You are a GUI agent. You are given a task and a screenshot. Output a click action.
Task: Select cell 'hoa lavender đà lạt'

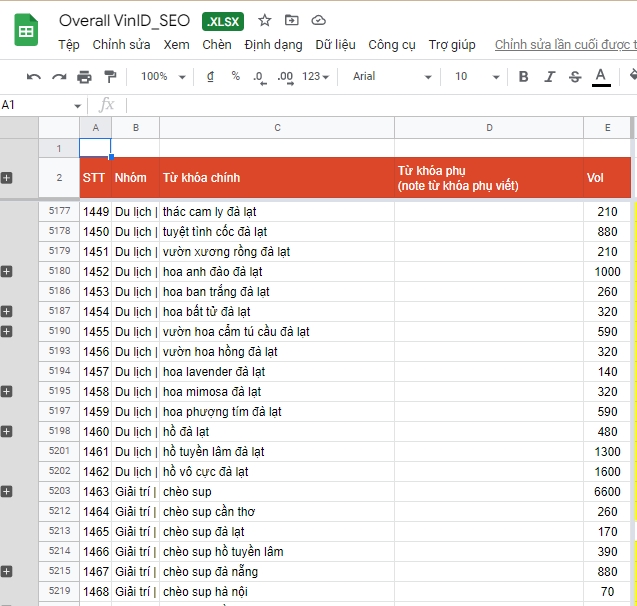click(x=277, y=372)
